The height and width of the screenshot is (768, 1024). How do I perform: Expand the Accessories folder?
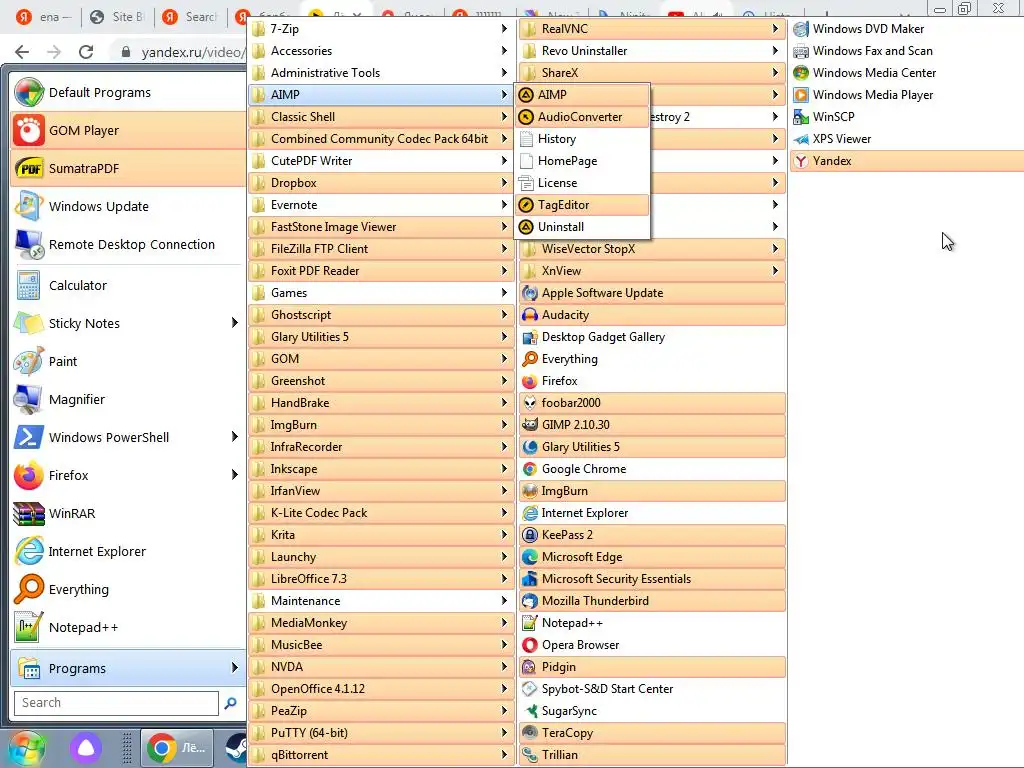[381, 51]
